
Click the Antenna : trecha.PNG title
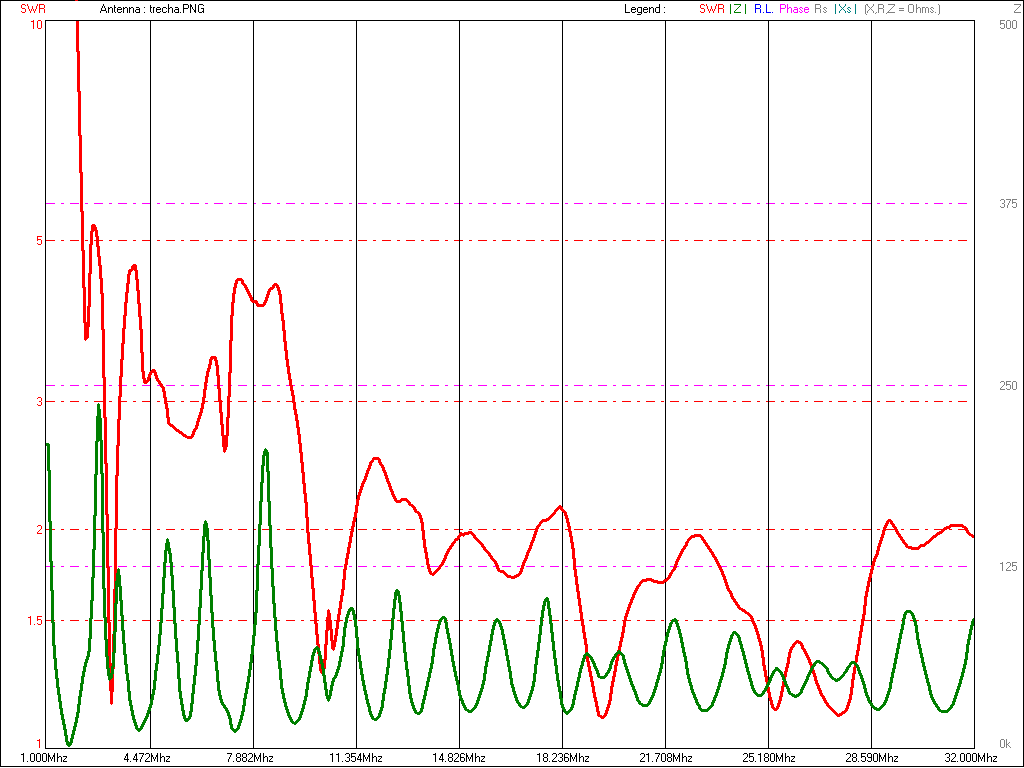[x=152, y=9]
